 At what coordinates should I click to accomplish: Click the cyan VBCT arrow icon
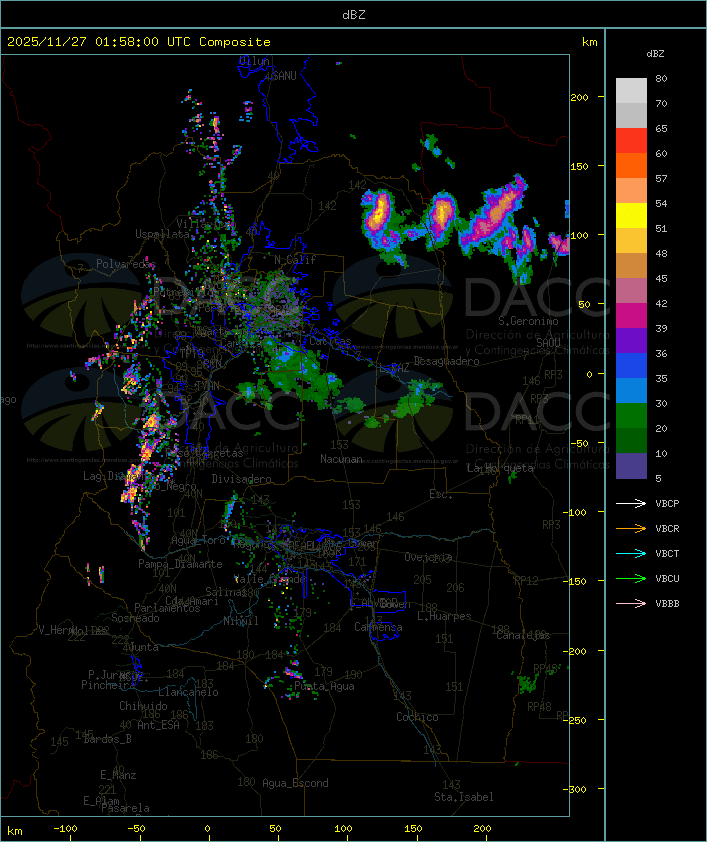631,553
